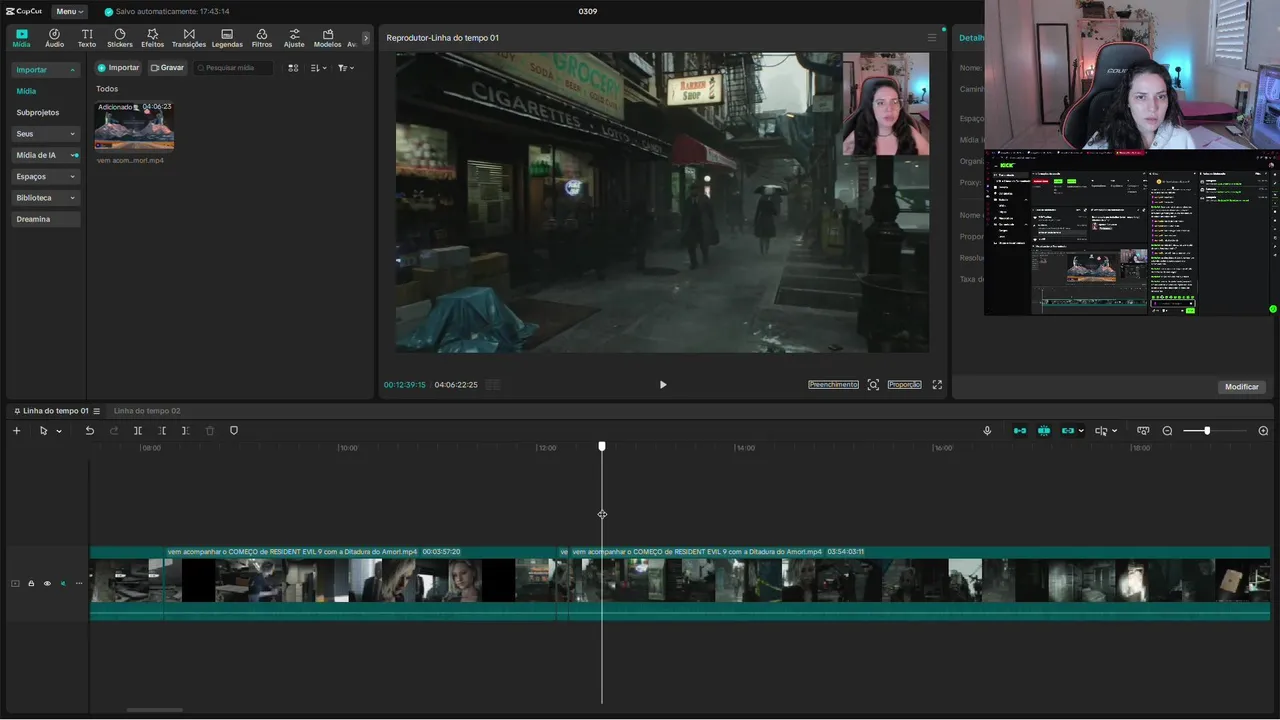Open the Menu dropdown at top left
This screenshot has height=720, width=1280.
pyautogui.click(x=69, y=12)
